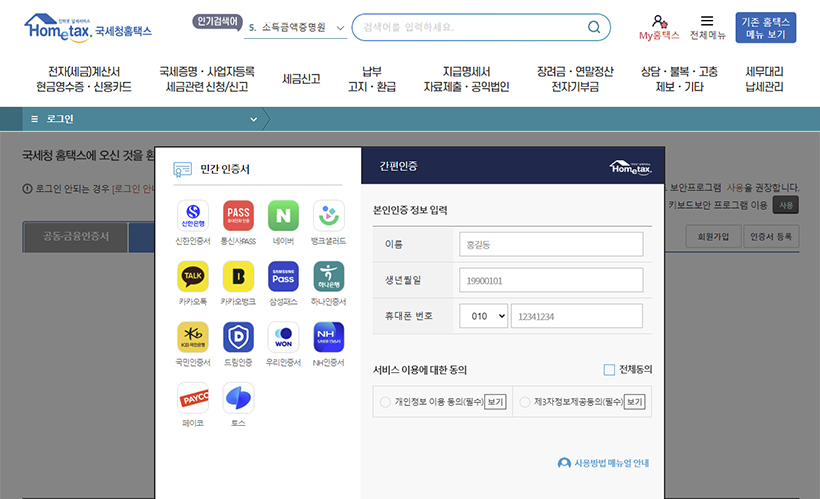The height and width of the screenshot is (499, 820).
Task: Choose 카카오뱅크 certificate icon
Action: point(238,276)
